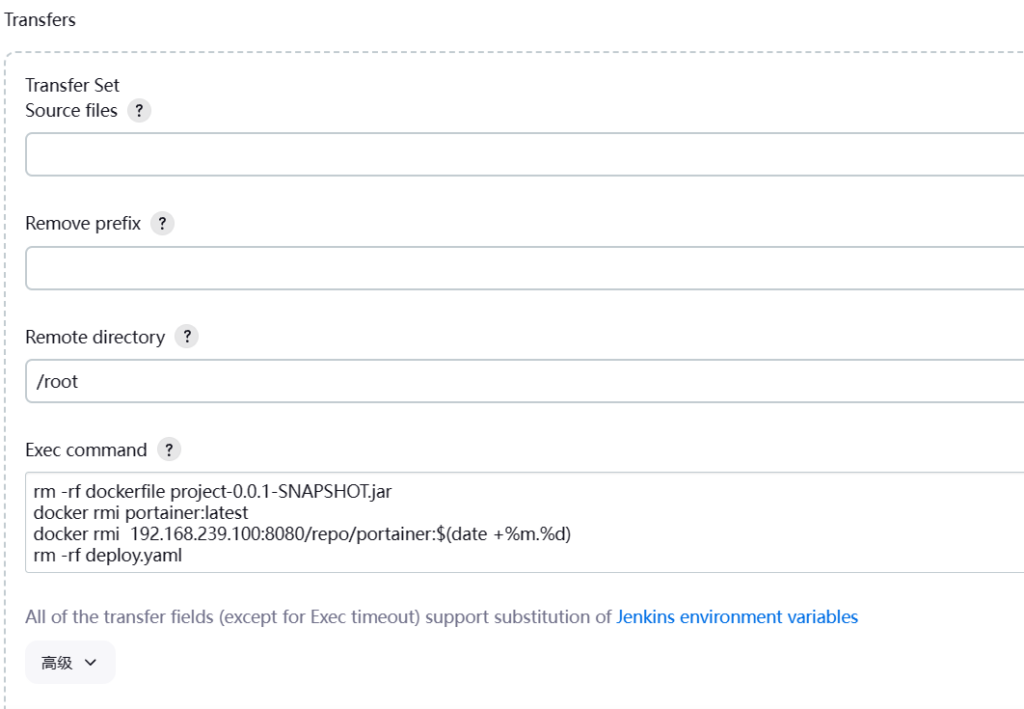The image size is (1024, 709).
Task: Click the line with 192.168.239.100:8080 registry
Action: [x=300, y=534]
